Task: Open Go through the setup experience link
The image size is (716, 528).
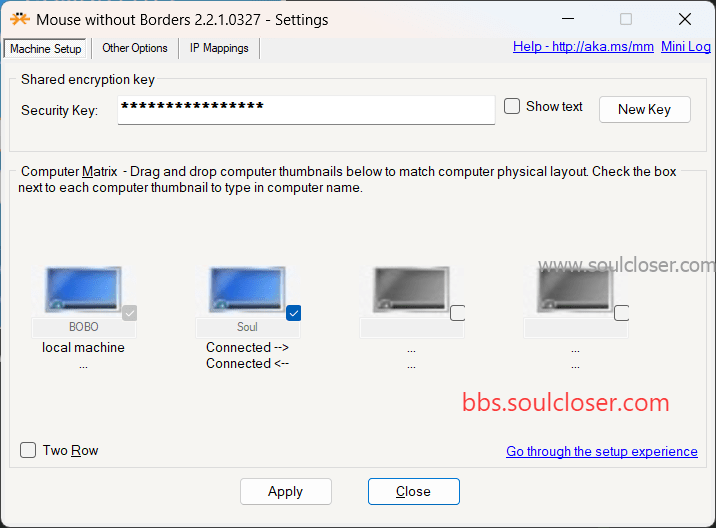Action: 602,451
